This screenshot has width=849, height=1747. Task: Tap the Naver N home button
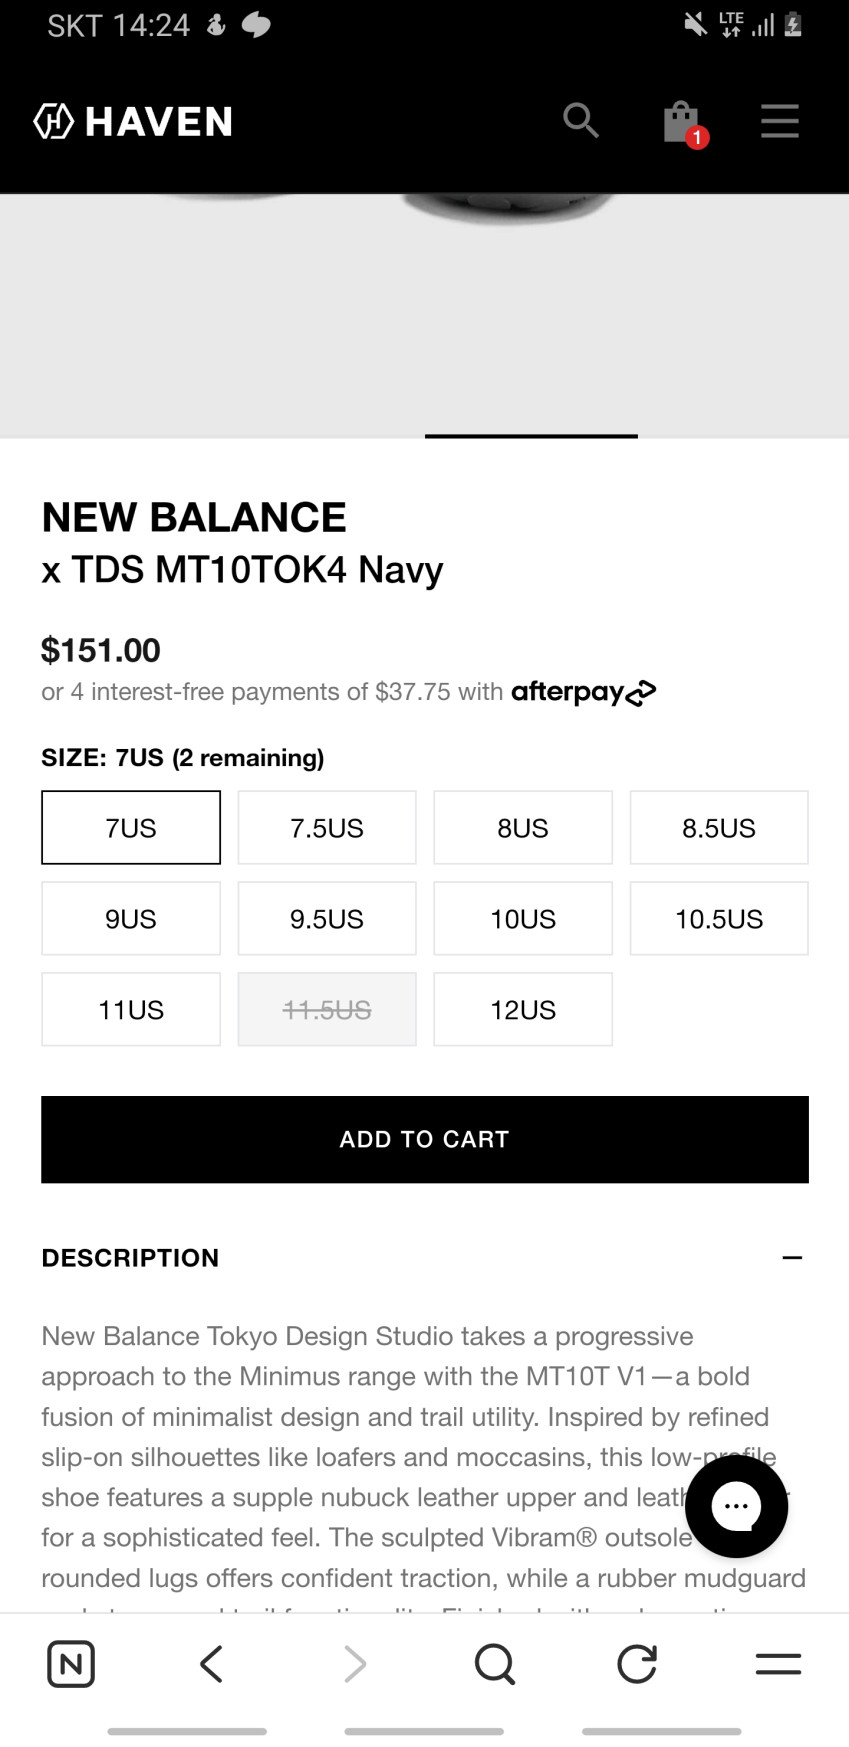coord(71,1664)
